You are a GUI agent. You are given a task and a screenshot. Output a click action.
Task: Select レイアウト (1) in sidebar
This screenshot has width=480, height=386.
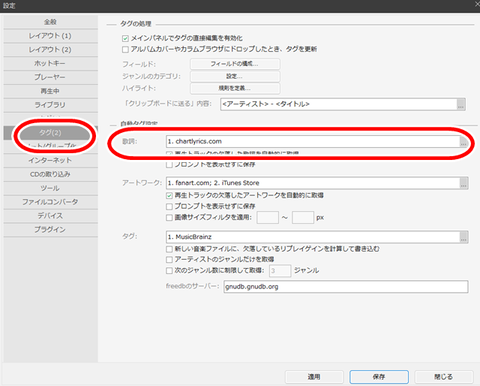[x=50, y=36]
